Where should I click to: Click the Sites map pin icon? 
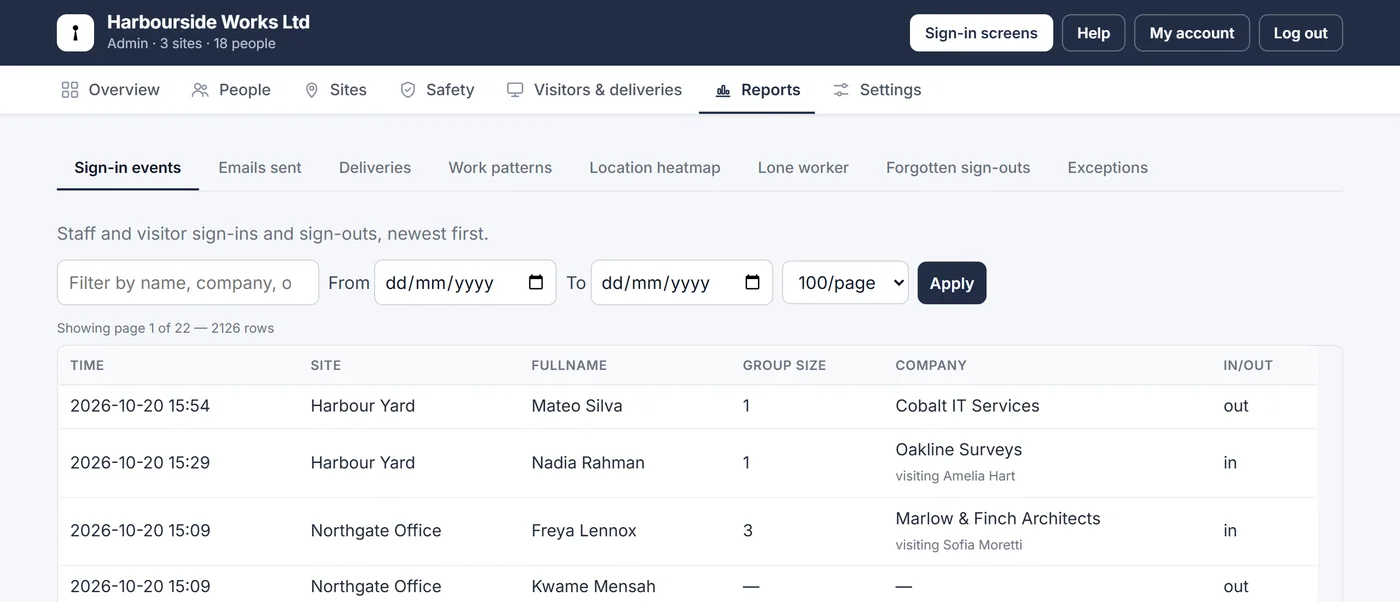[x=312, y=90]
